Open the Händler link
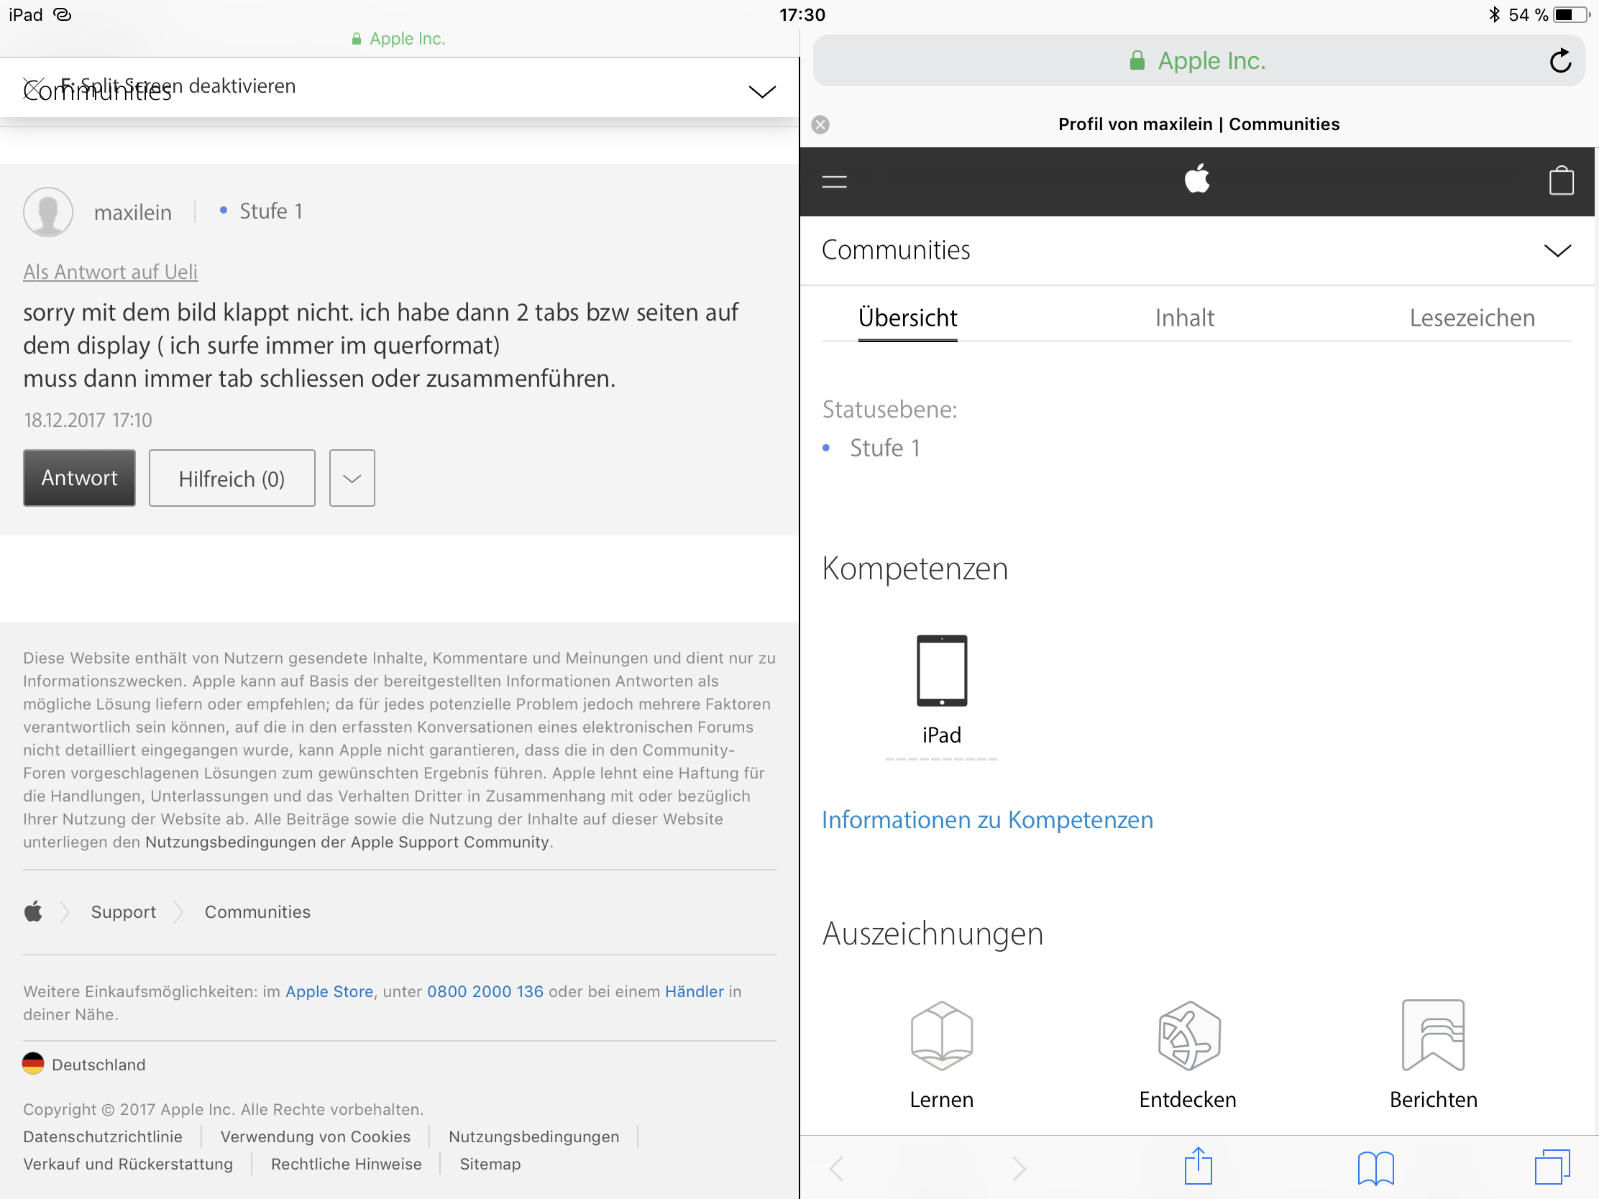This screenshot has height=1199, width=1599. 694,992
